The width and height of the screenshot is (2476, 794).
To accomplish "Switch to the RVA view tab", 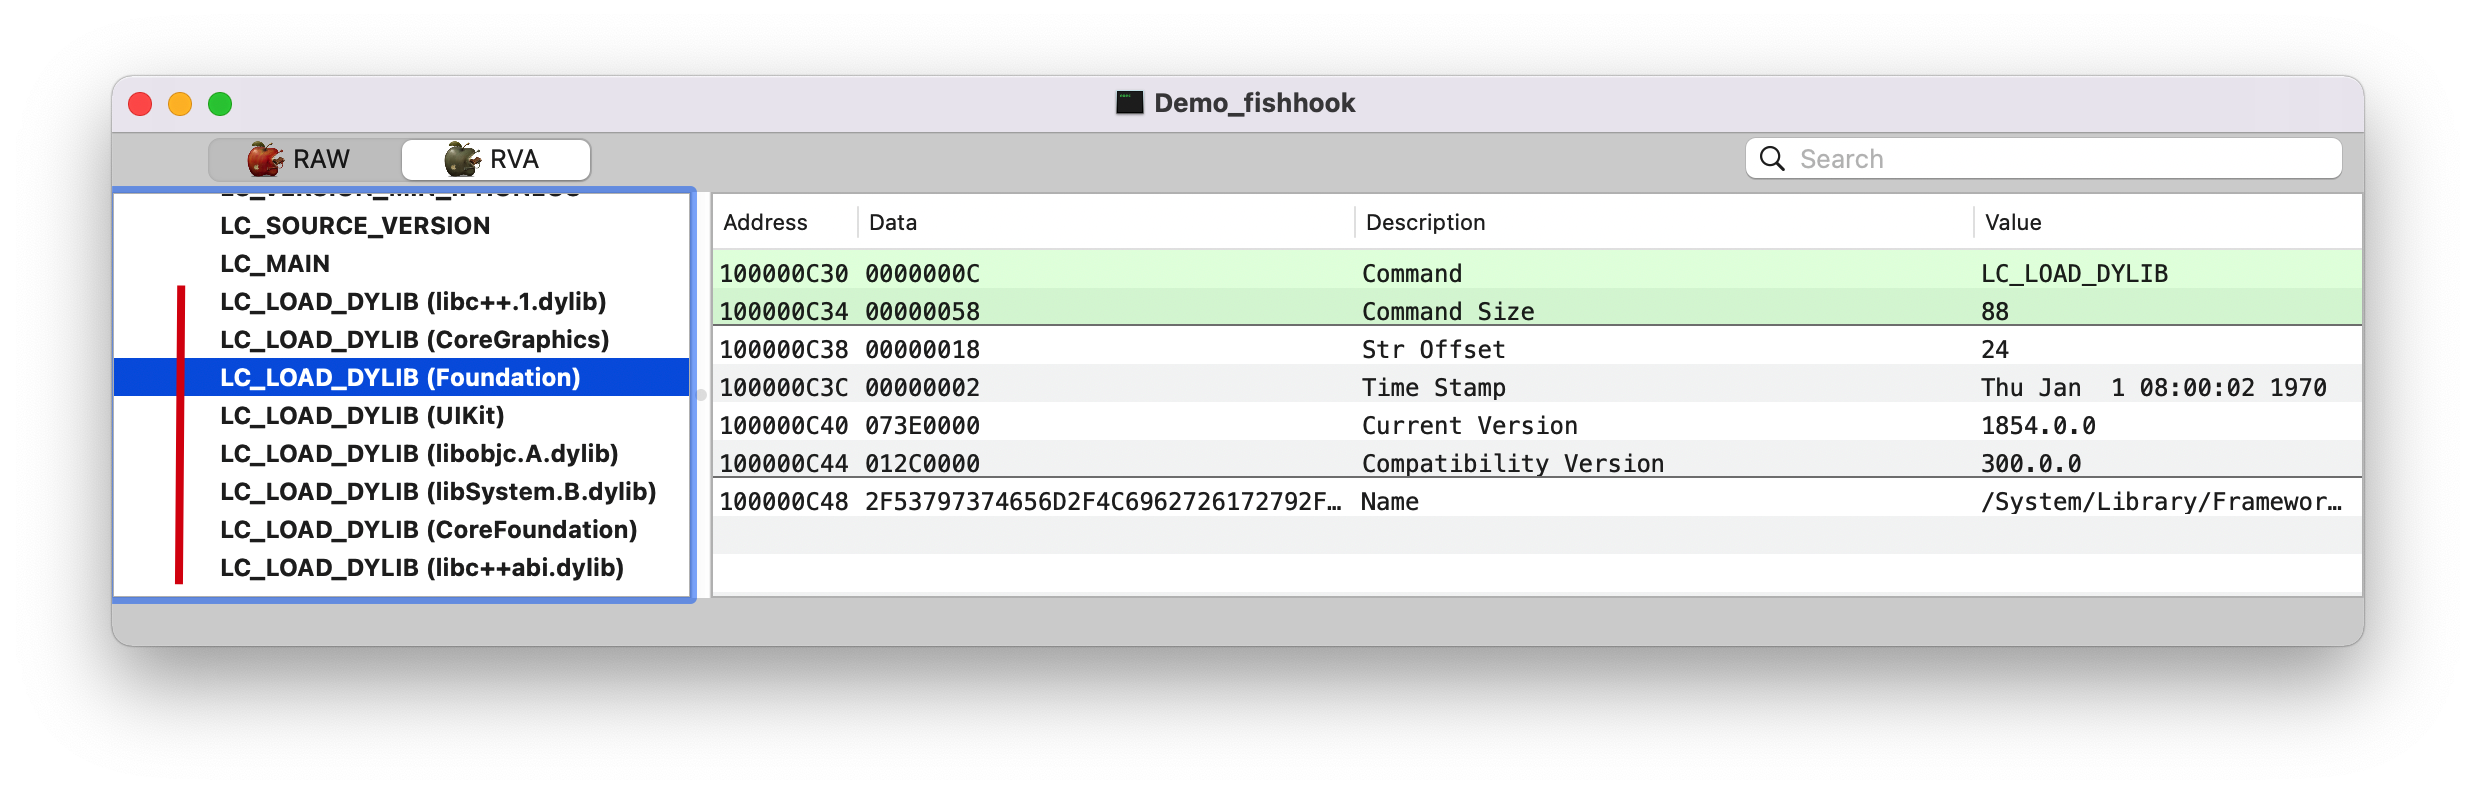I will [496, 159].
